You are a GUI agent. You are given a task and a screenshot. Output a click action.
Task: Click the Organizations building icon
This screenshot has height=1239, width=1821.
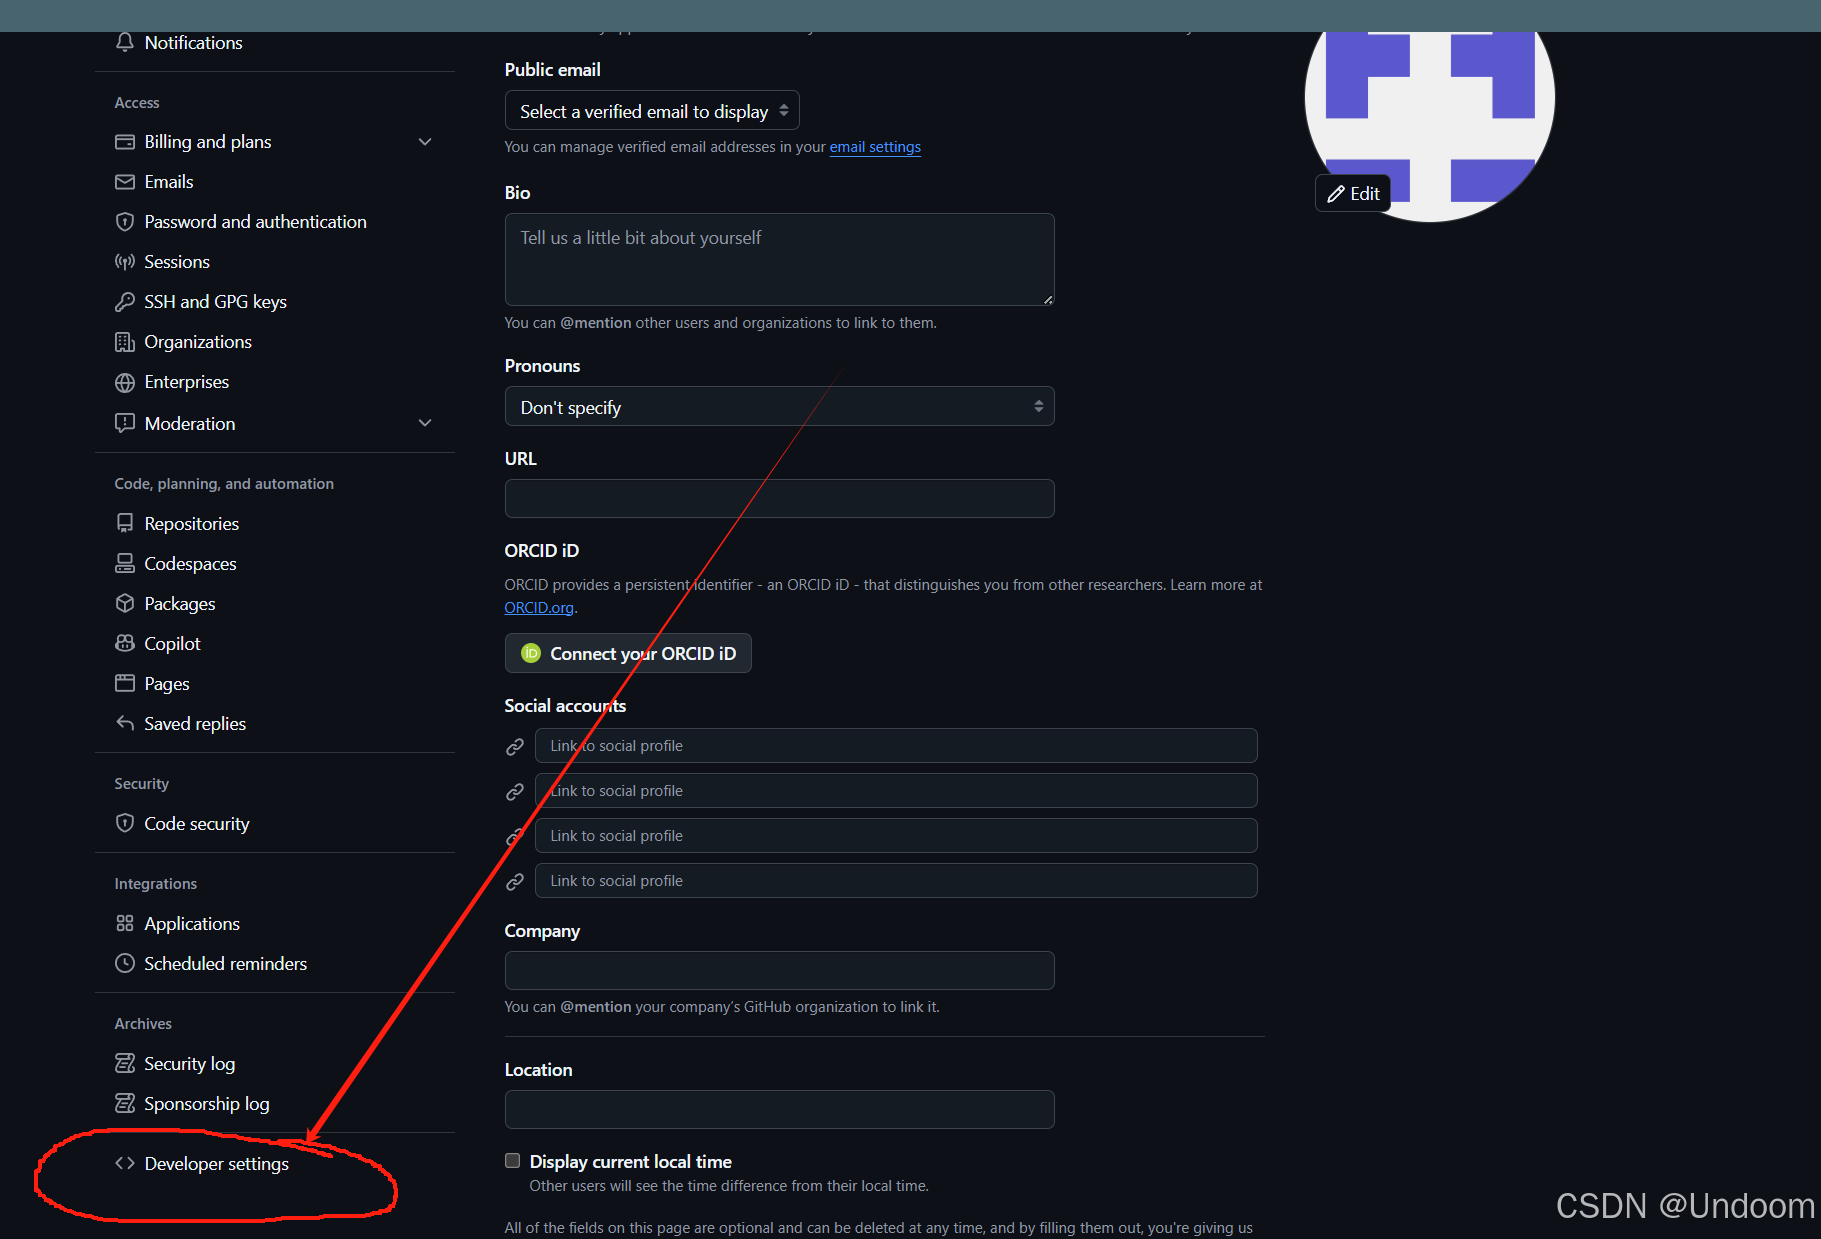pos(124,342)
